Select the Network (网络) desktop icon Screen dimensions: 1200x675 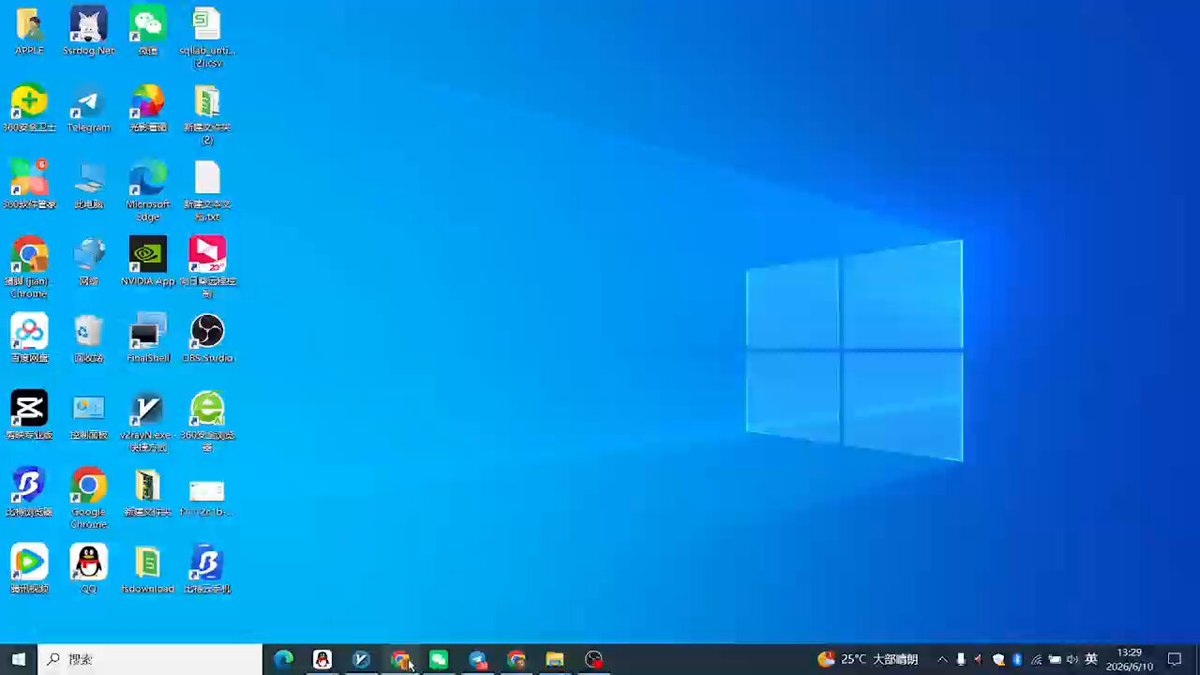point(88,261)
